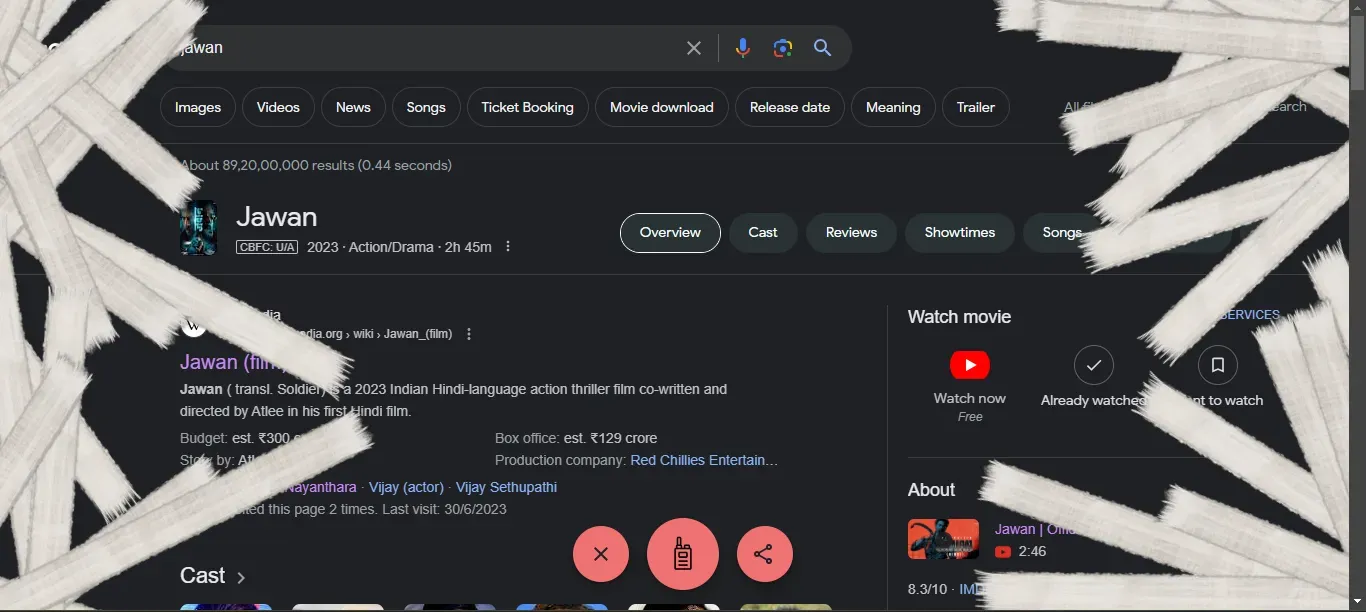This screenshot has width=1366, height=612.
Task: Click the YouTube Watch now icon
Action: pos(970,365)
